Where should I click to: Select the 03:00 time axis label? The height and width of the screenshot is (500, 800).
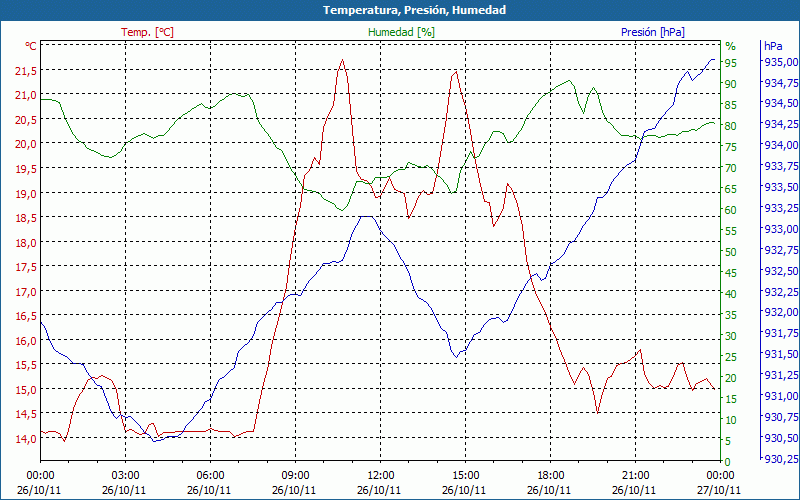(x=126, y=476)
